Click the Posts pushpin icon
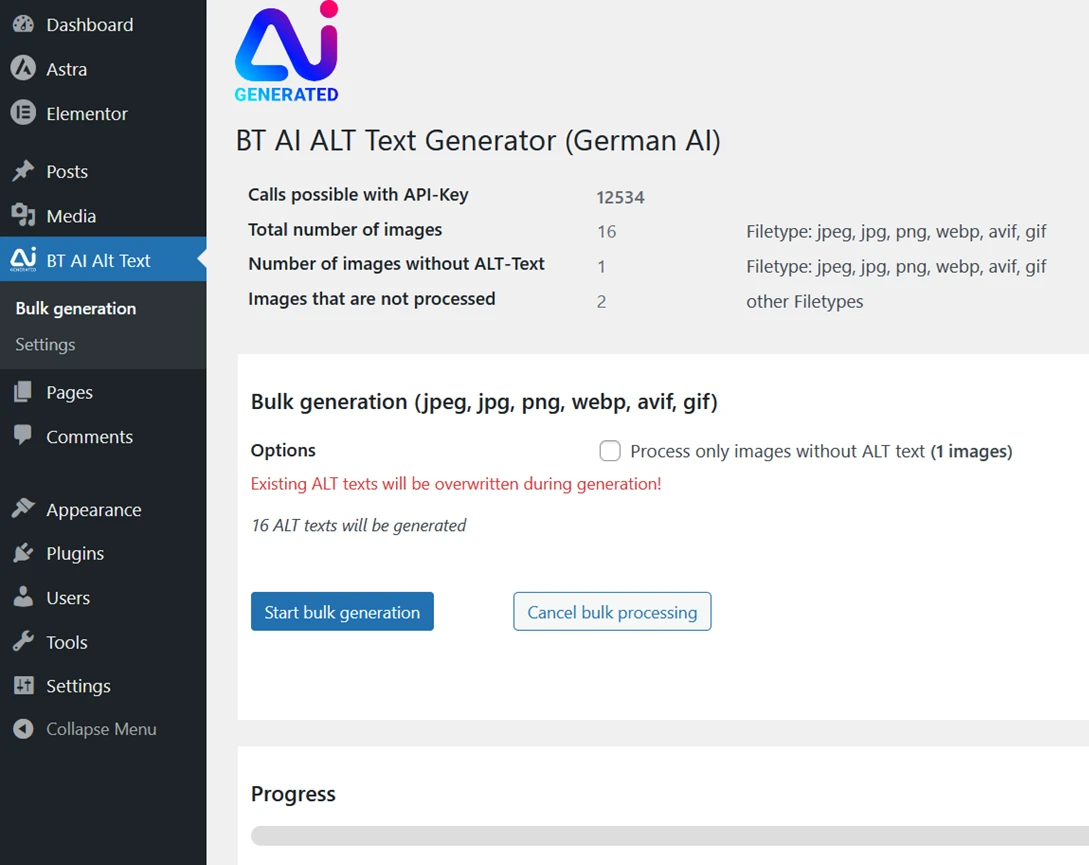This screenshot has height=865, width=1089. [23, 171]
